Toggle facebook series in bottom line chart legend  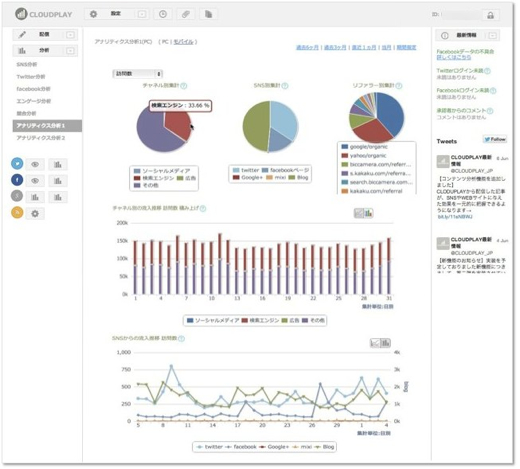(241, 447)
